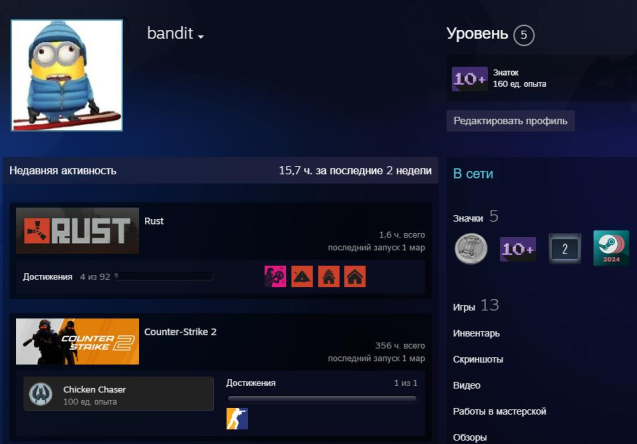This screenshot has height=444, width=637.
Task: Open the pink Rust achievement icon
Action: click(x=275, y=277)
